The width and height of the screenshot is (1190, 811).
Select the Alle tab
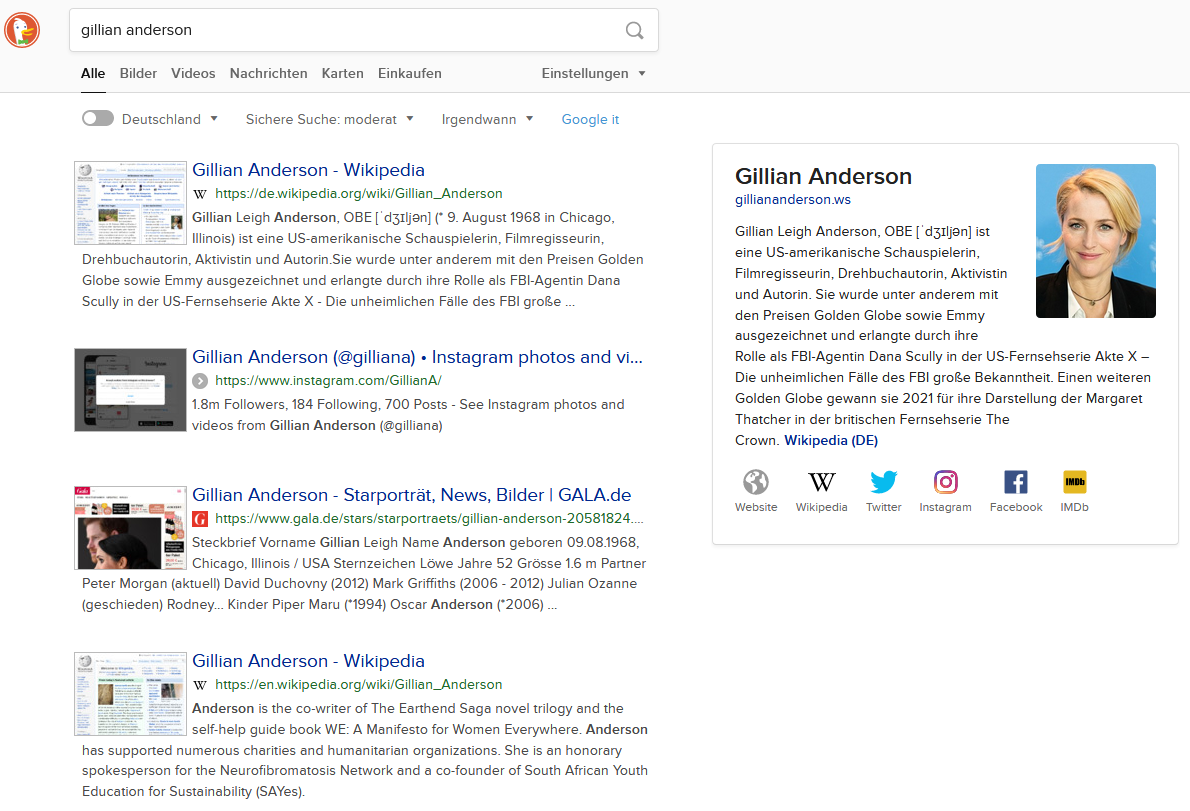[x=93, y=74]
